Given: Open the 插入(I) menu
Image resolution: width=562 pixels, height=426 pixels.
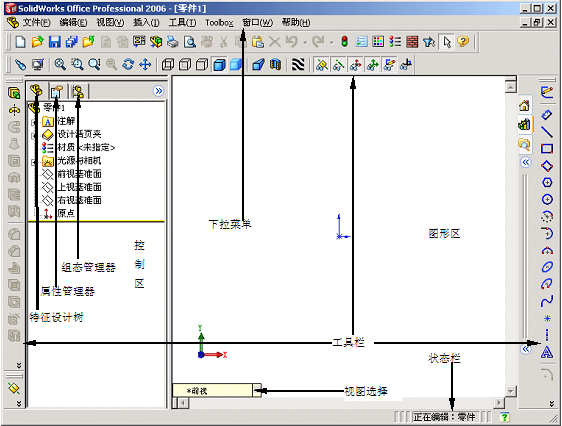Looking at the screenshot, I should coord(146,23).
